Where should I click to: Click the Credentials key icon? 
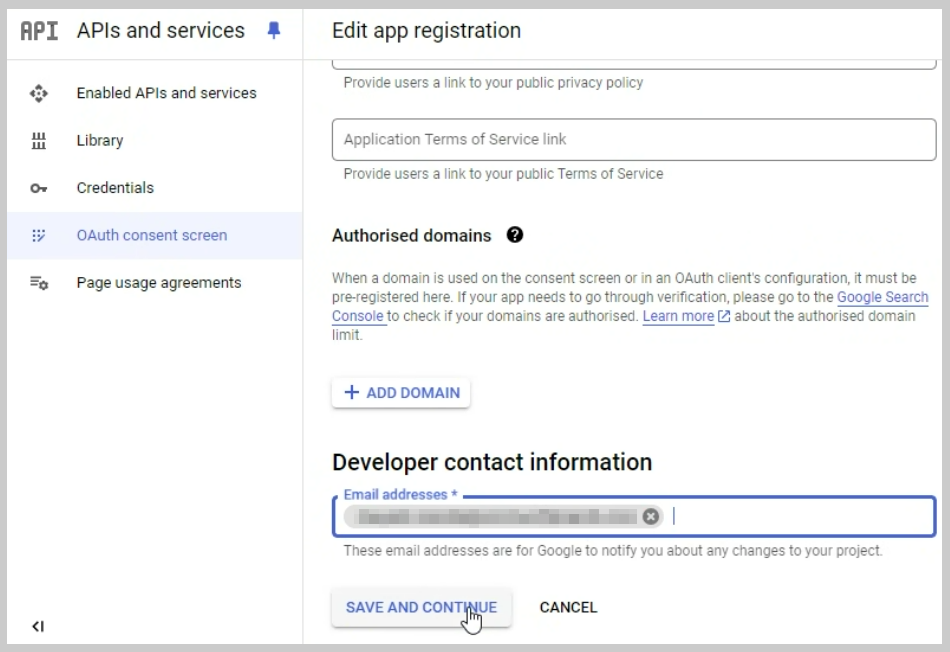click(x=39, y=188)
